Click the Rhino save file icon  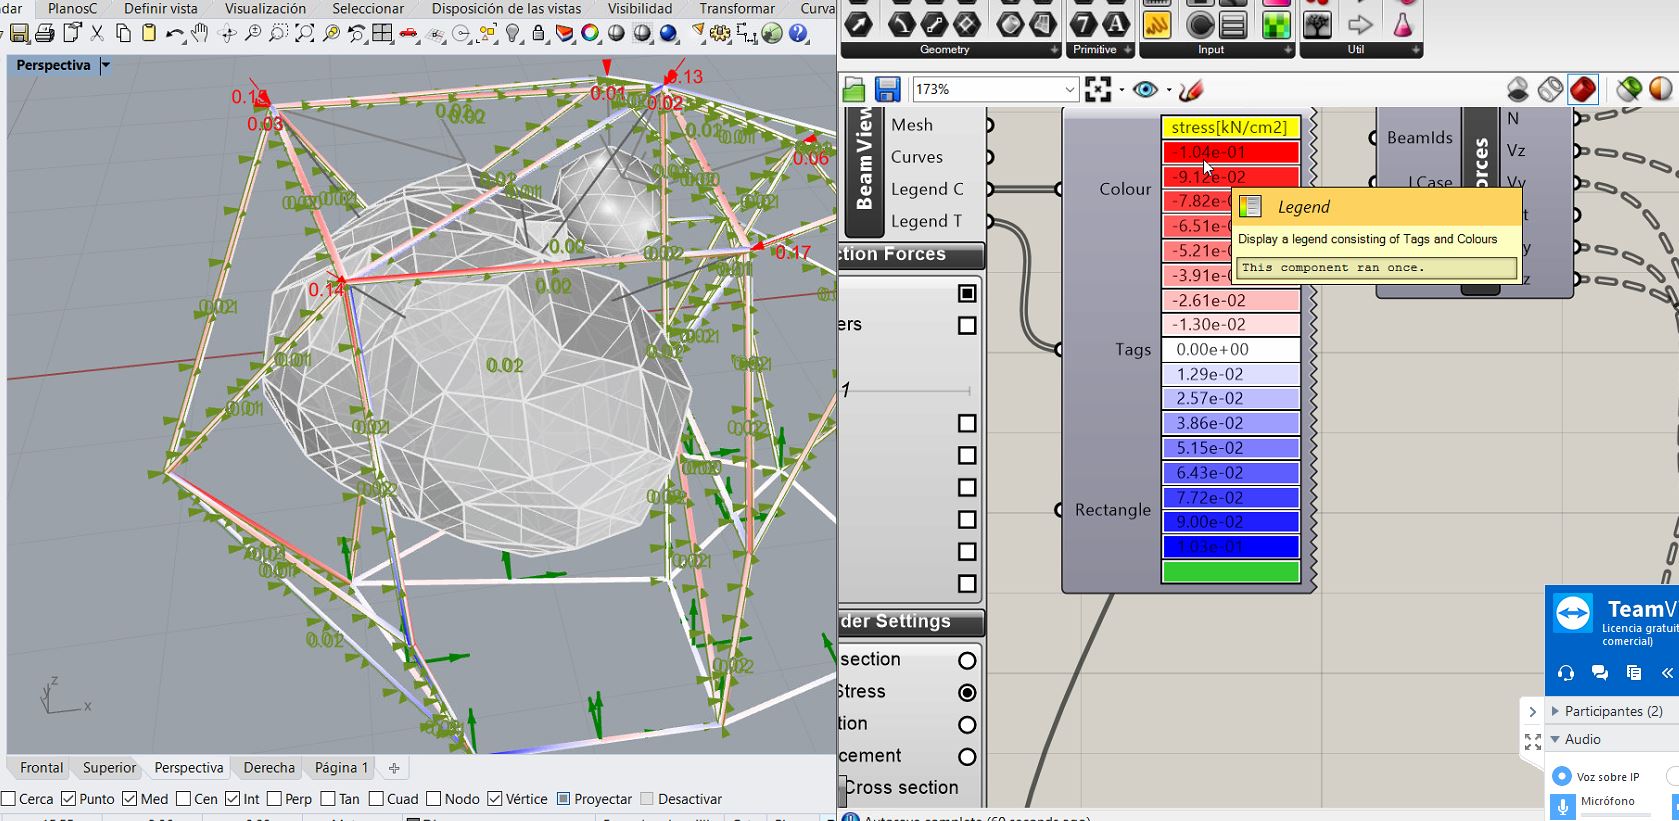19,34
